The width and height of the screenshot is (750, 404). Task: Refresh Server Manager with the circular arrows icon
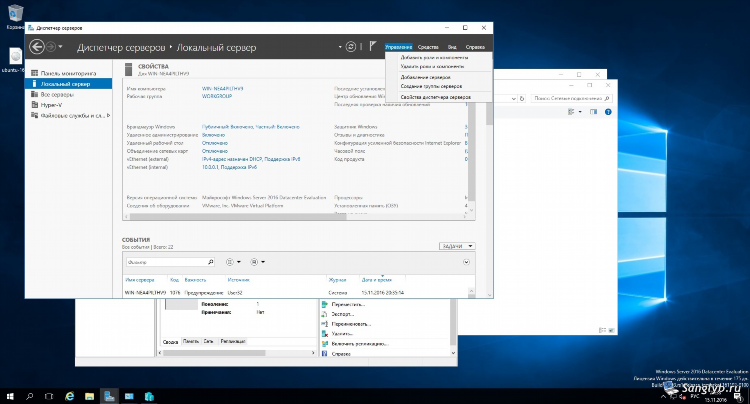(x=351, y=47)
